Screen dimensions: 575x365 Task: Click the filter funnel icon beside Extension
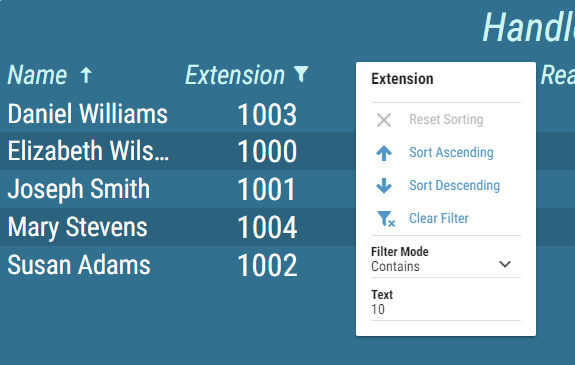301,74
